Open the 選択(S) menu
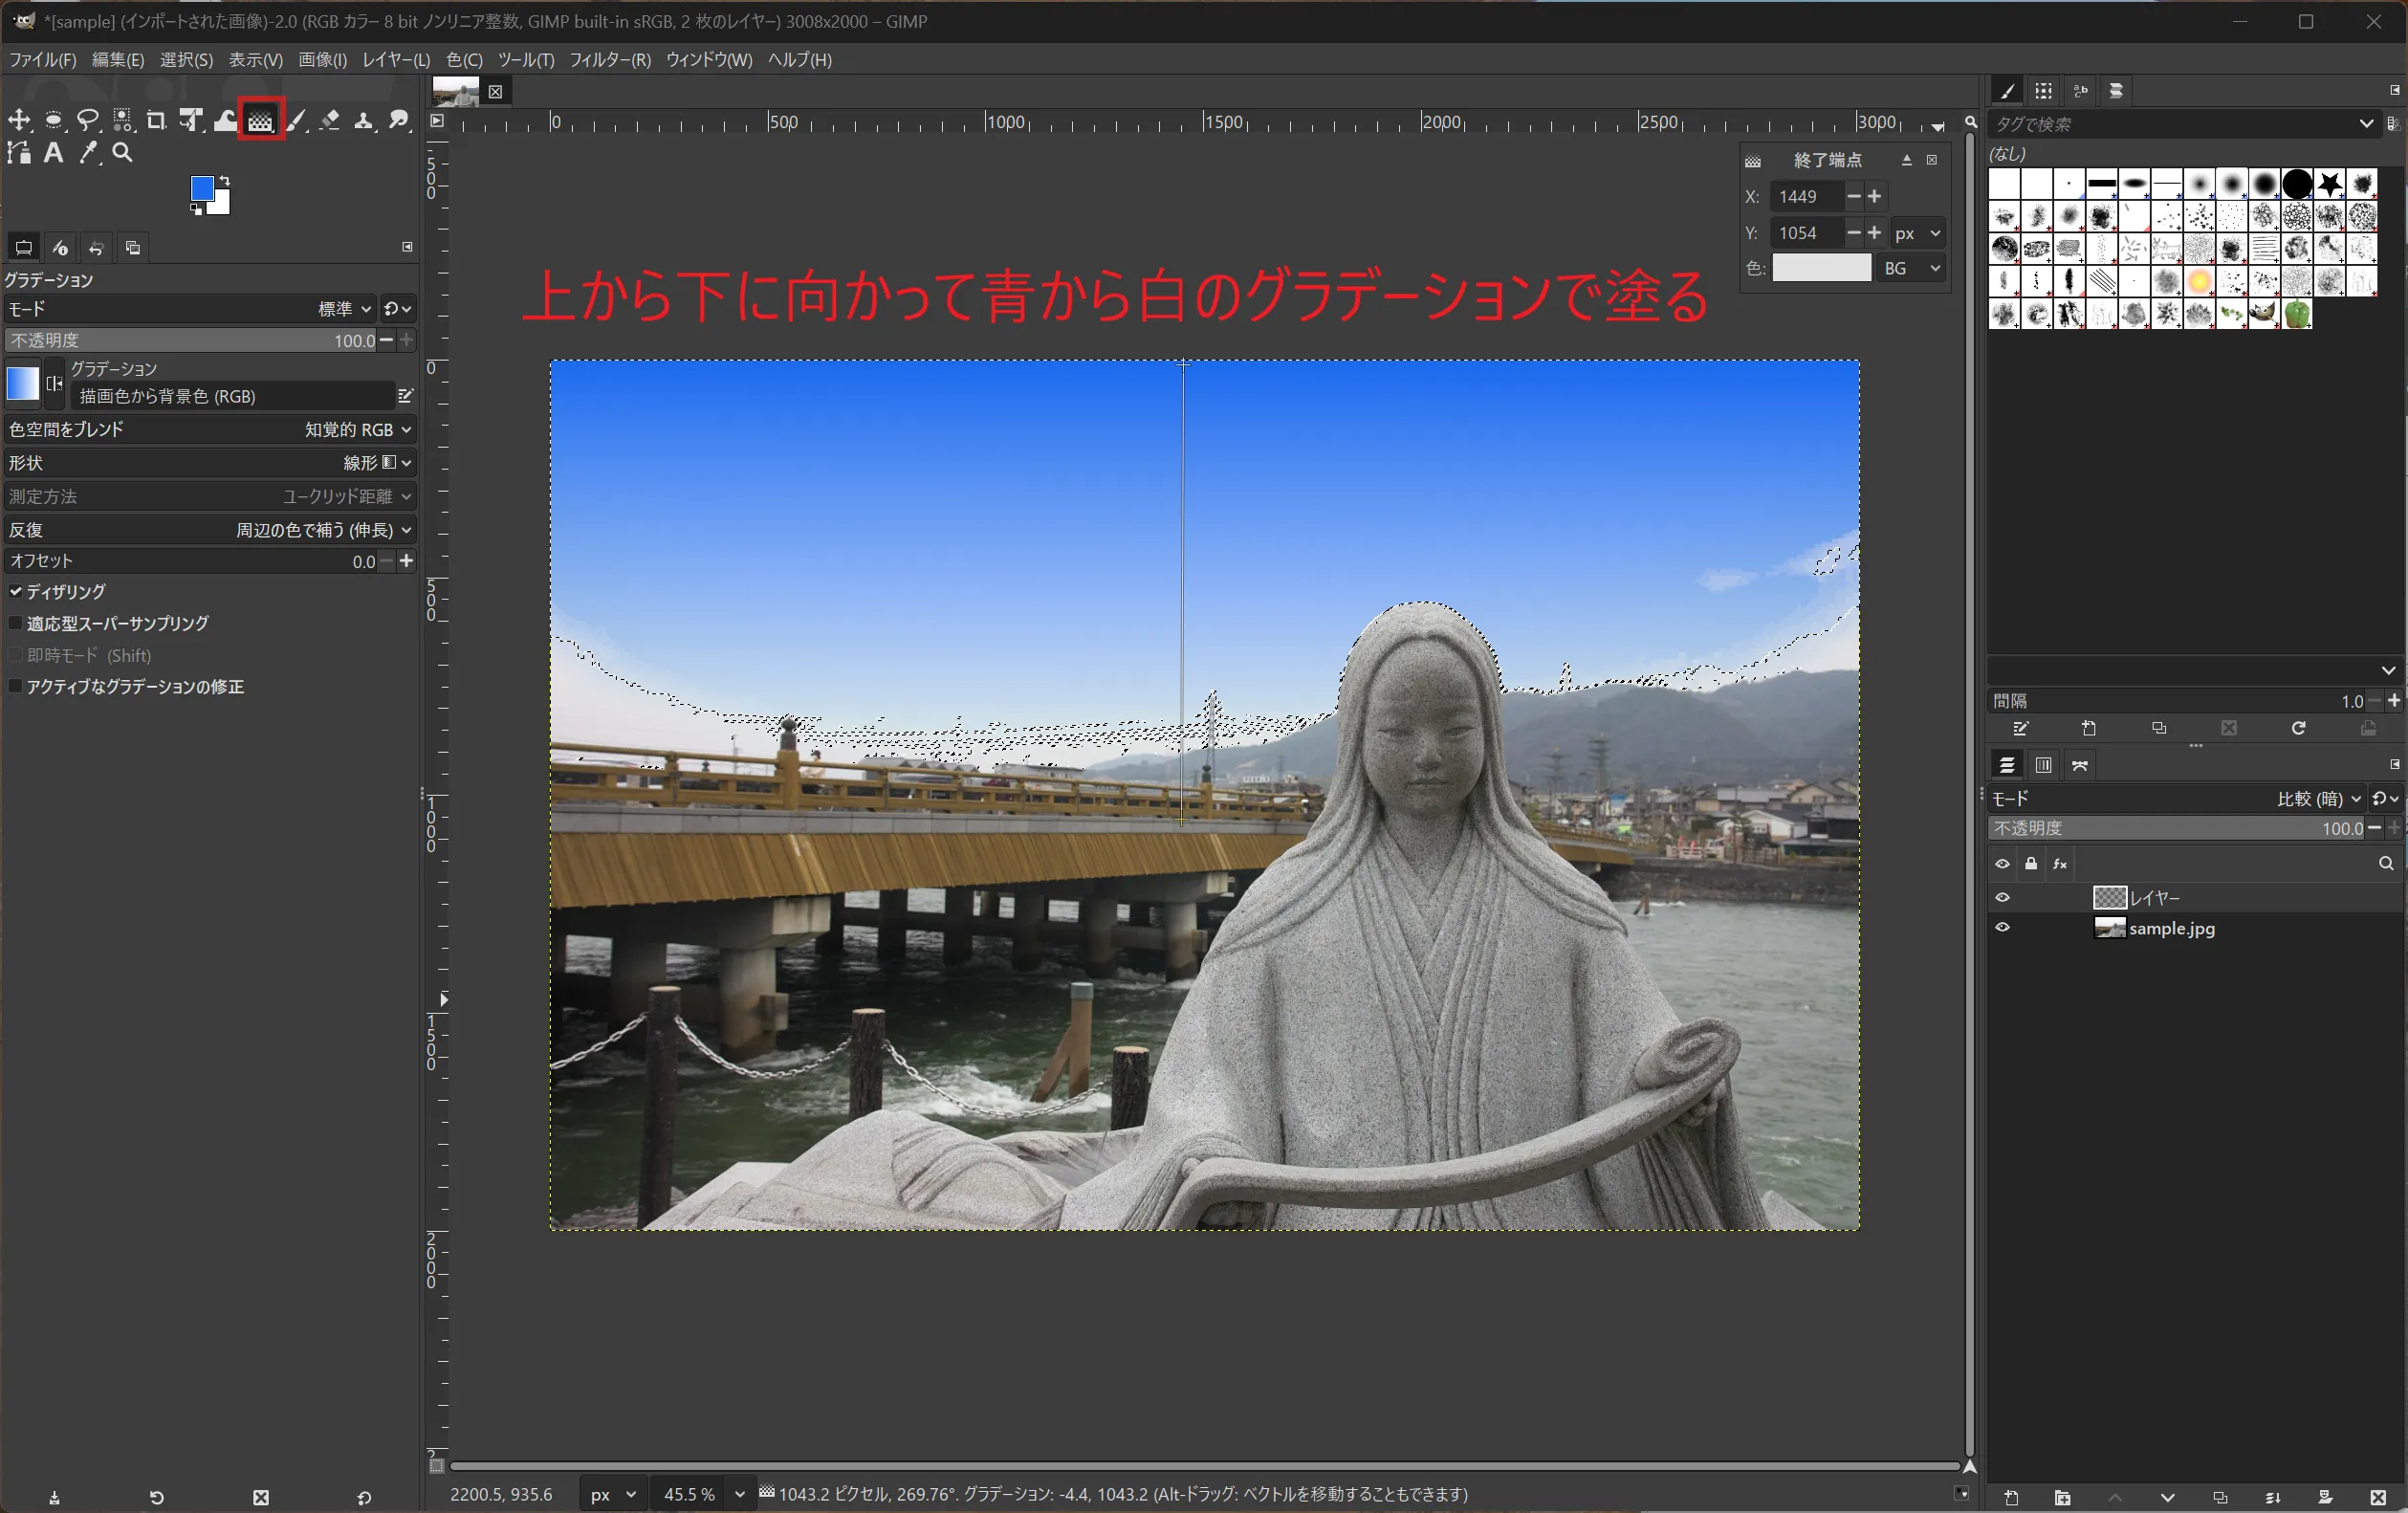This screenshot has width=2408, height=1513. point(186,60)
